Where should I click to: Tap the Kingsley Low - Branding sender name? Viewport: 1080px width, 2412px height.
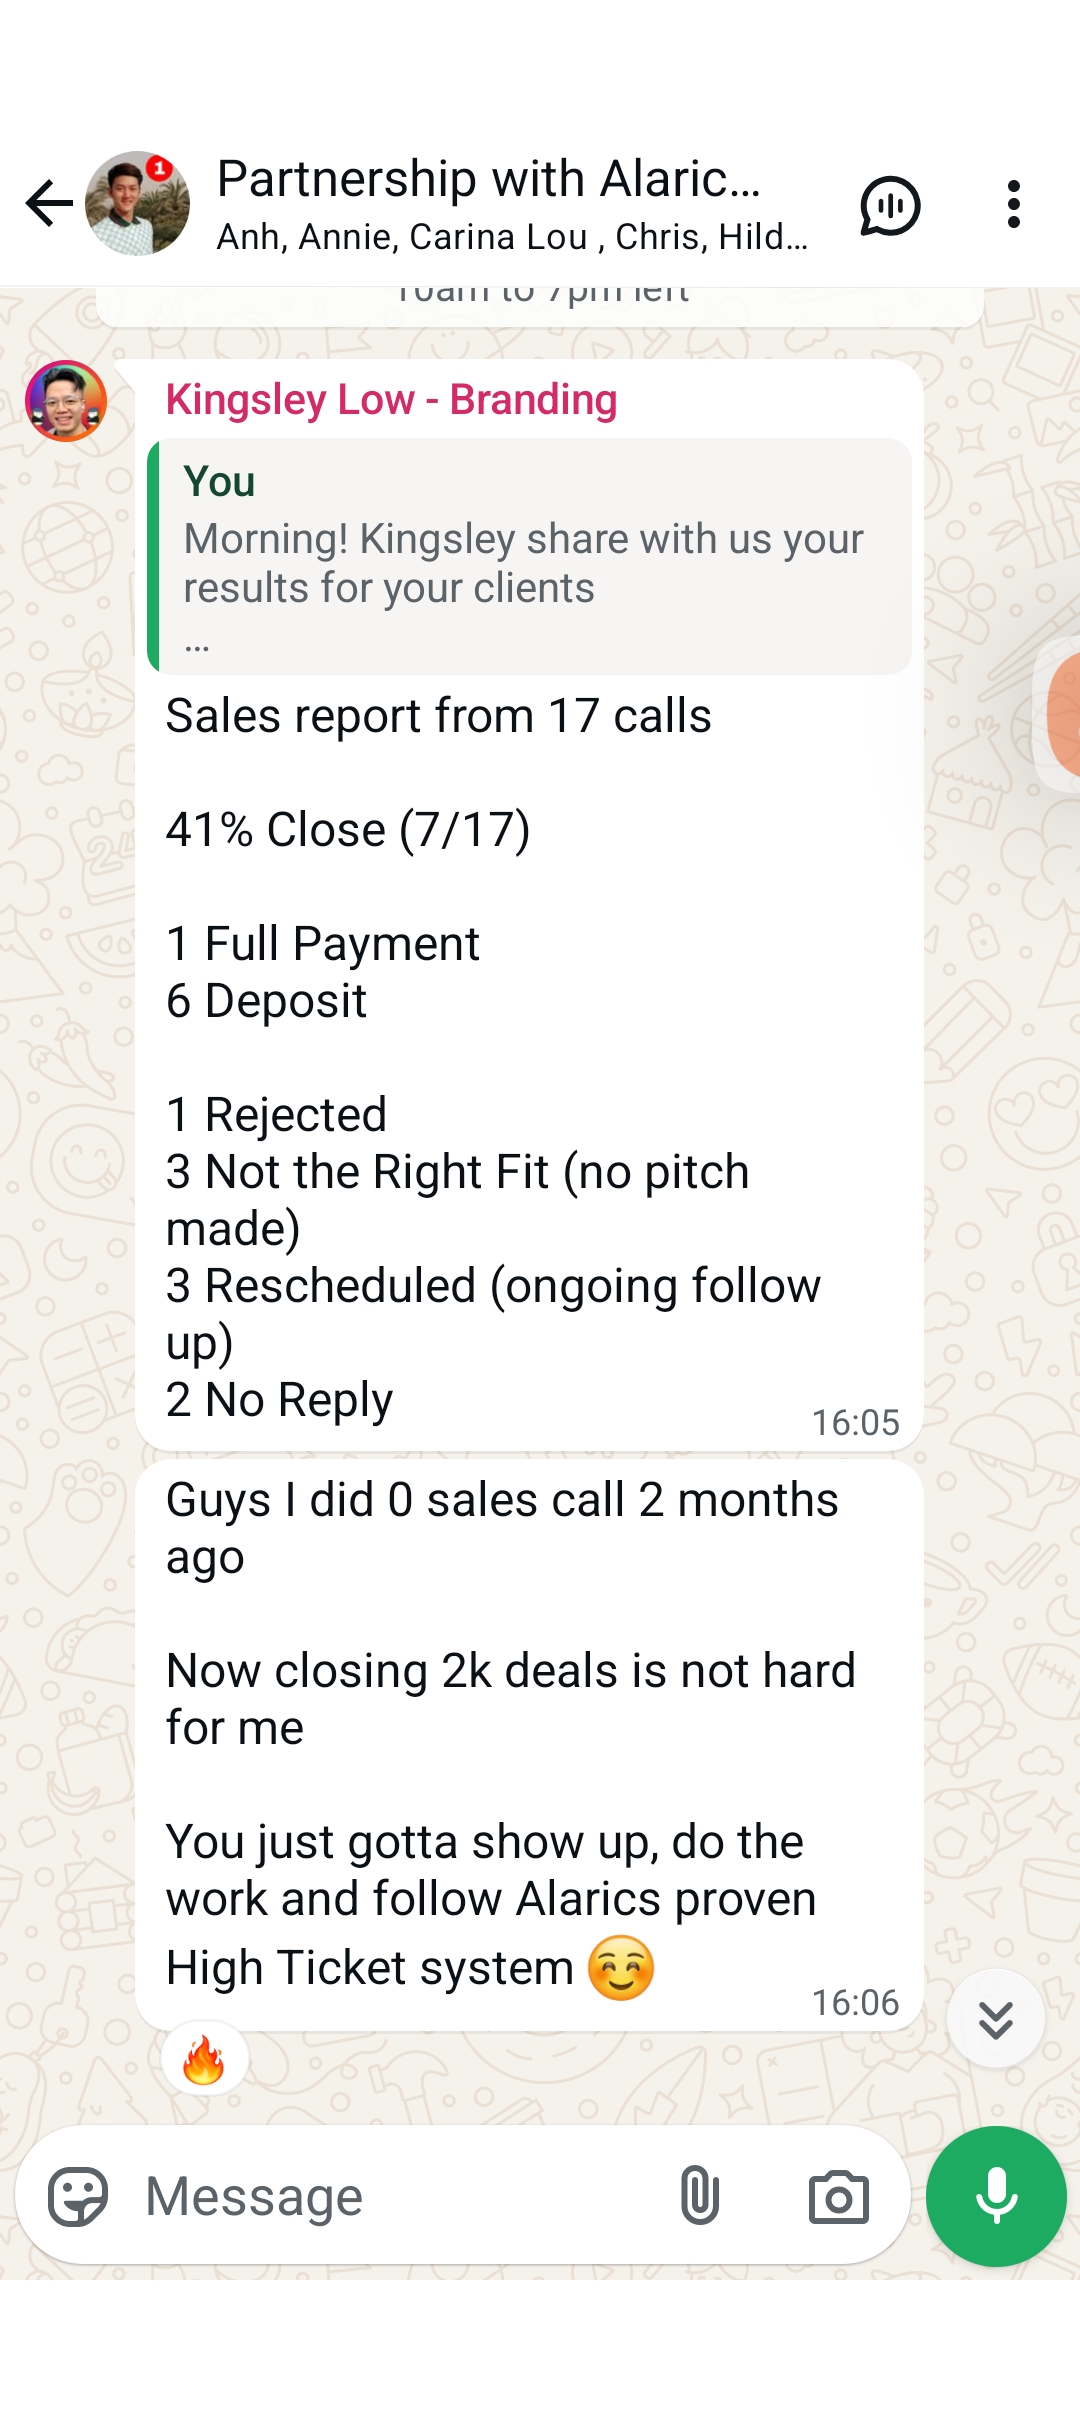click(x=391, y=400)
